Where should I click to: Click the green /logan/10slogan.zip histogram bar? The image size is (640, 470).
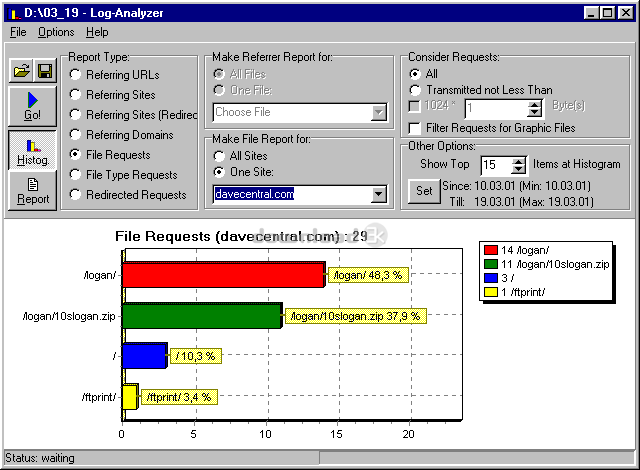click(202, 315)
